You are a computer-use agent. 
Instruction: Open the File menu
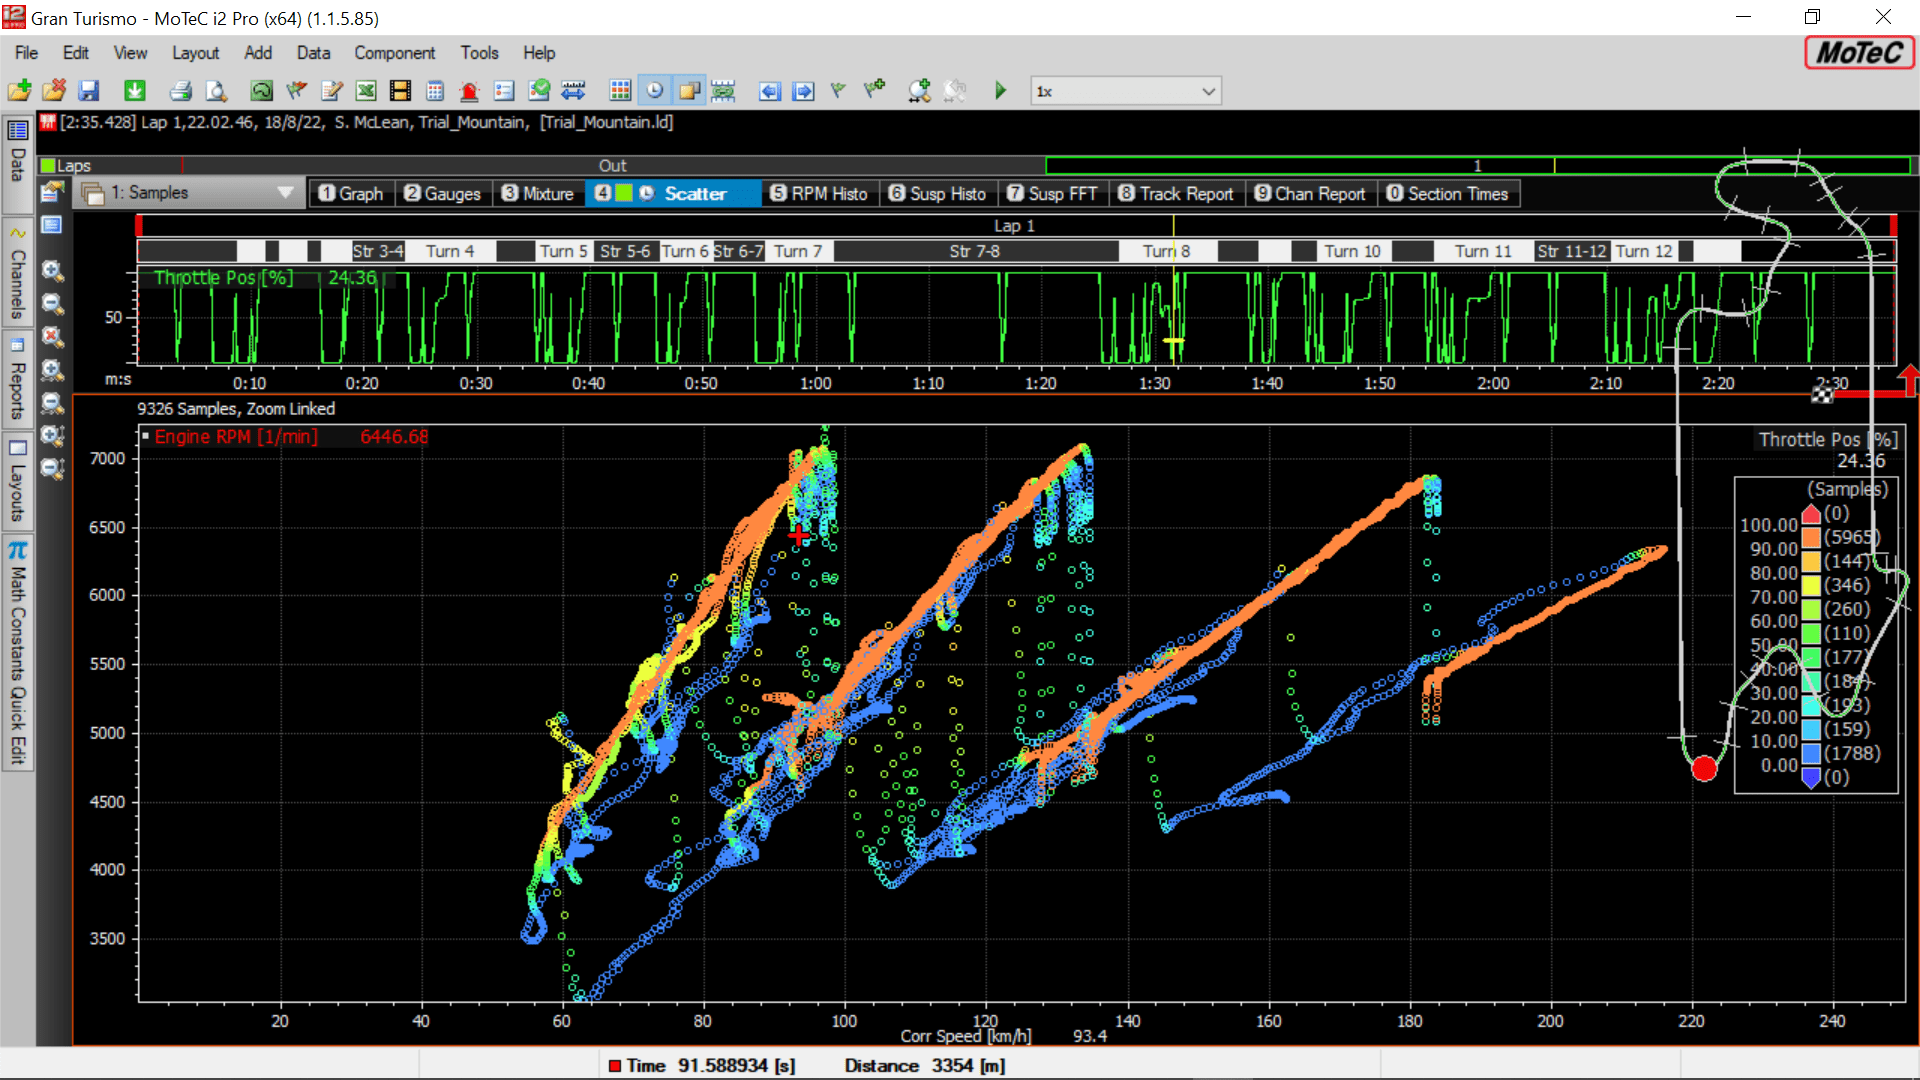pyautogui.click(x=27, y=53)
